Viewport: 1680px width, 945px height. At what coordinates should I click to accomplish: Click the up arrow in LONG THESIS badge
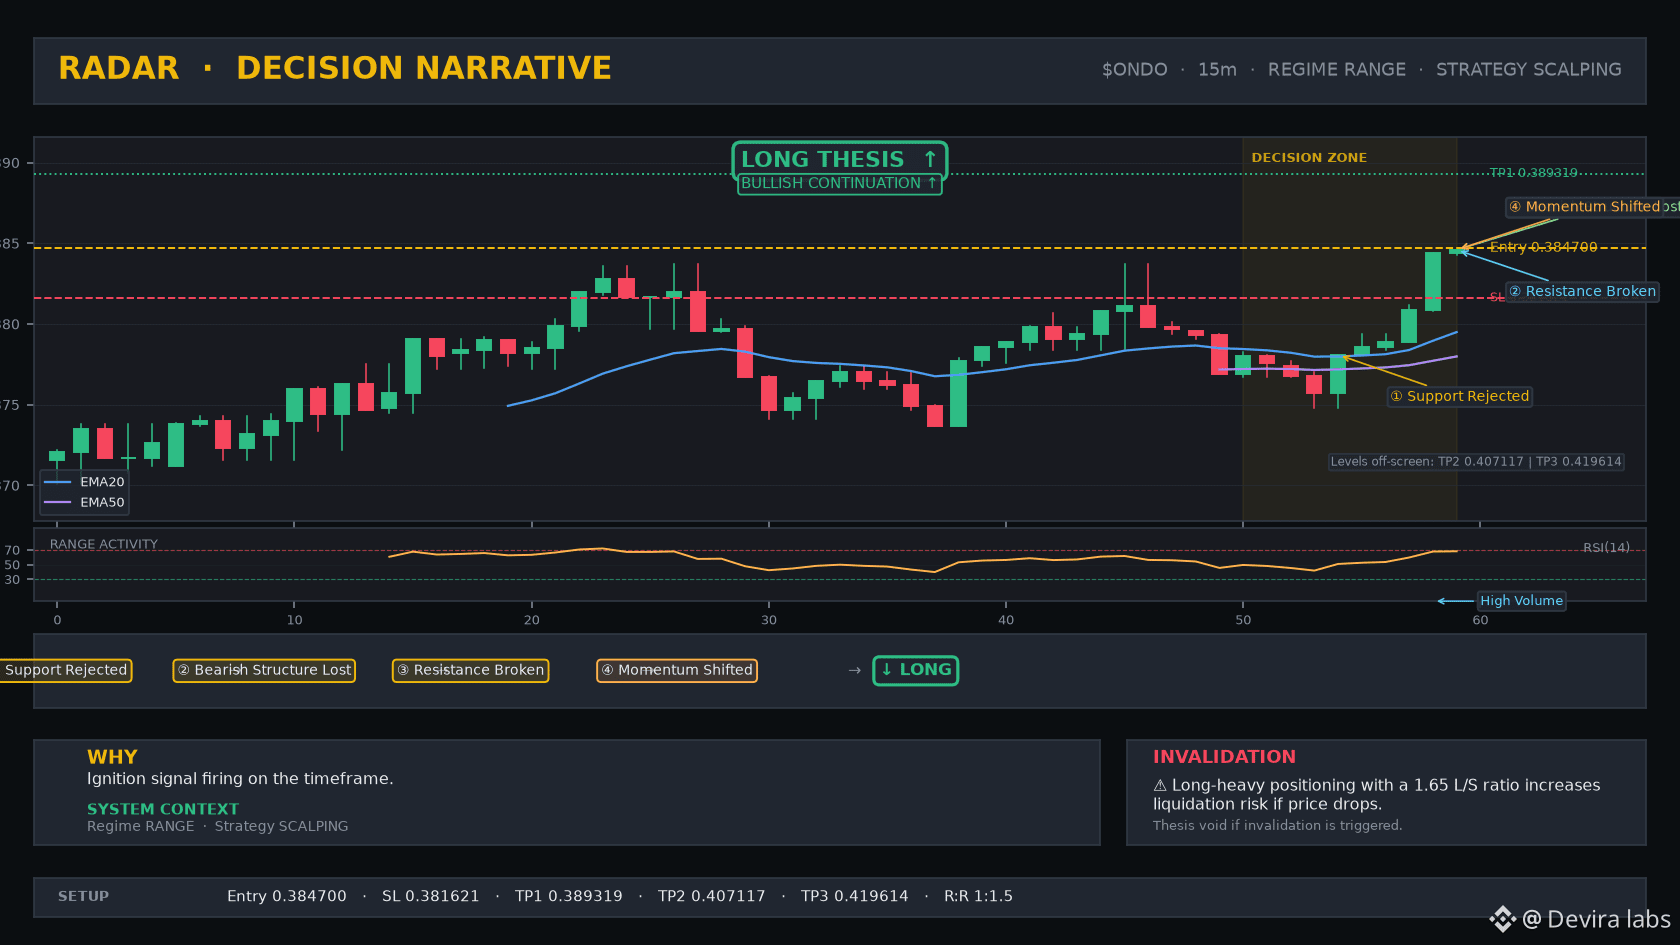[930, 159]
